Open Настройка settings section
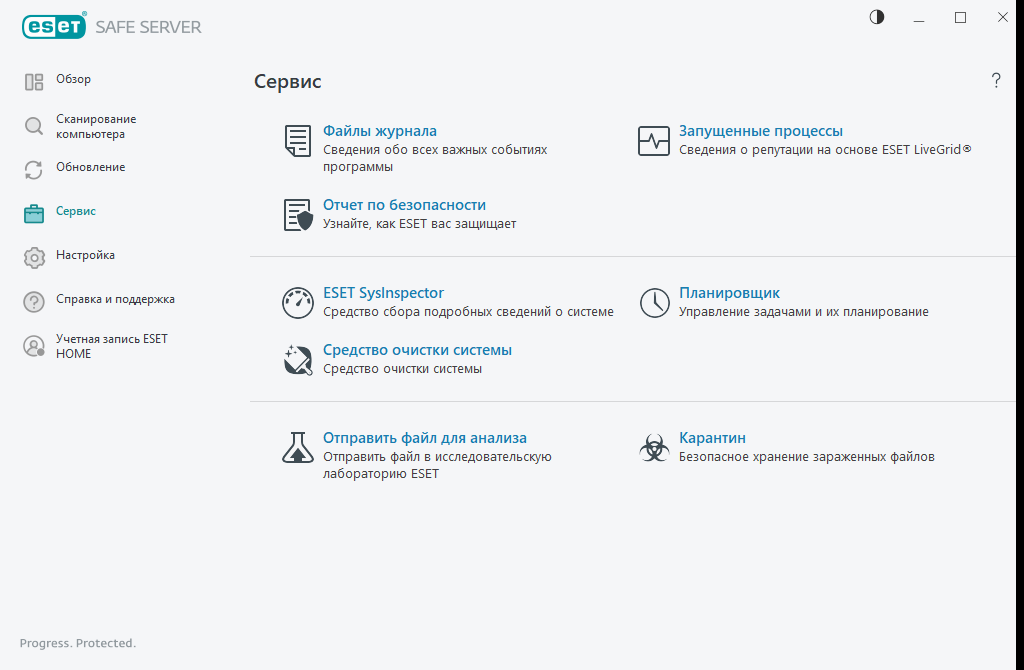The width and height of the screenshot is (1024, 670). click(85, 256)
